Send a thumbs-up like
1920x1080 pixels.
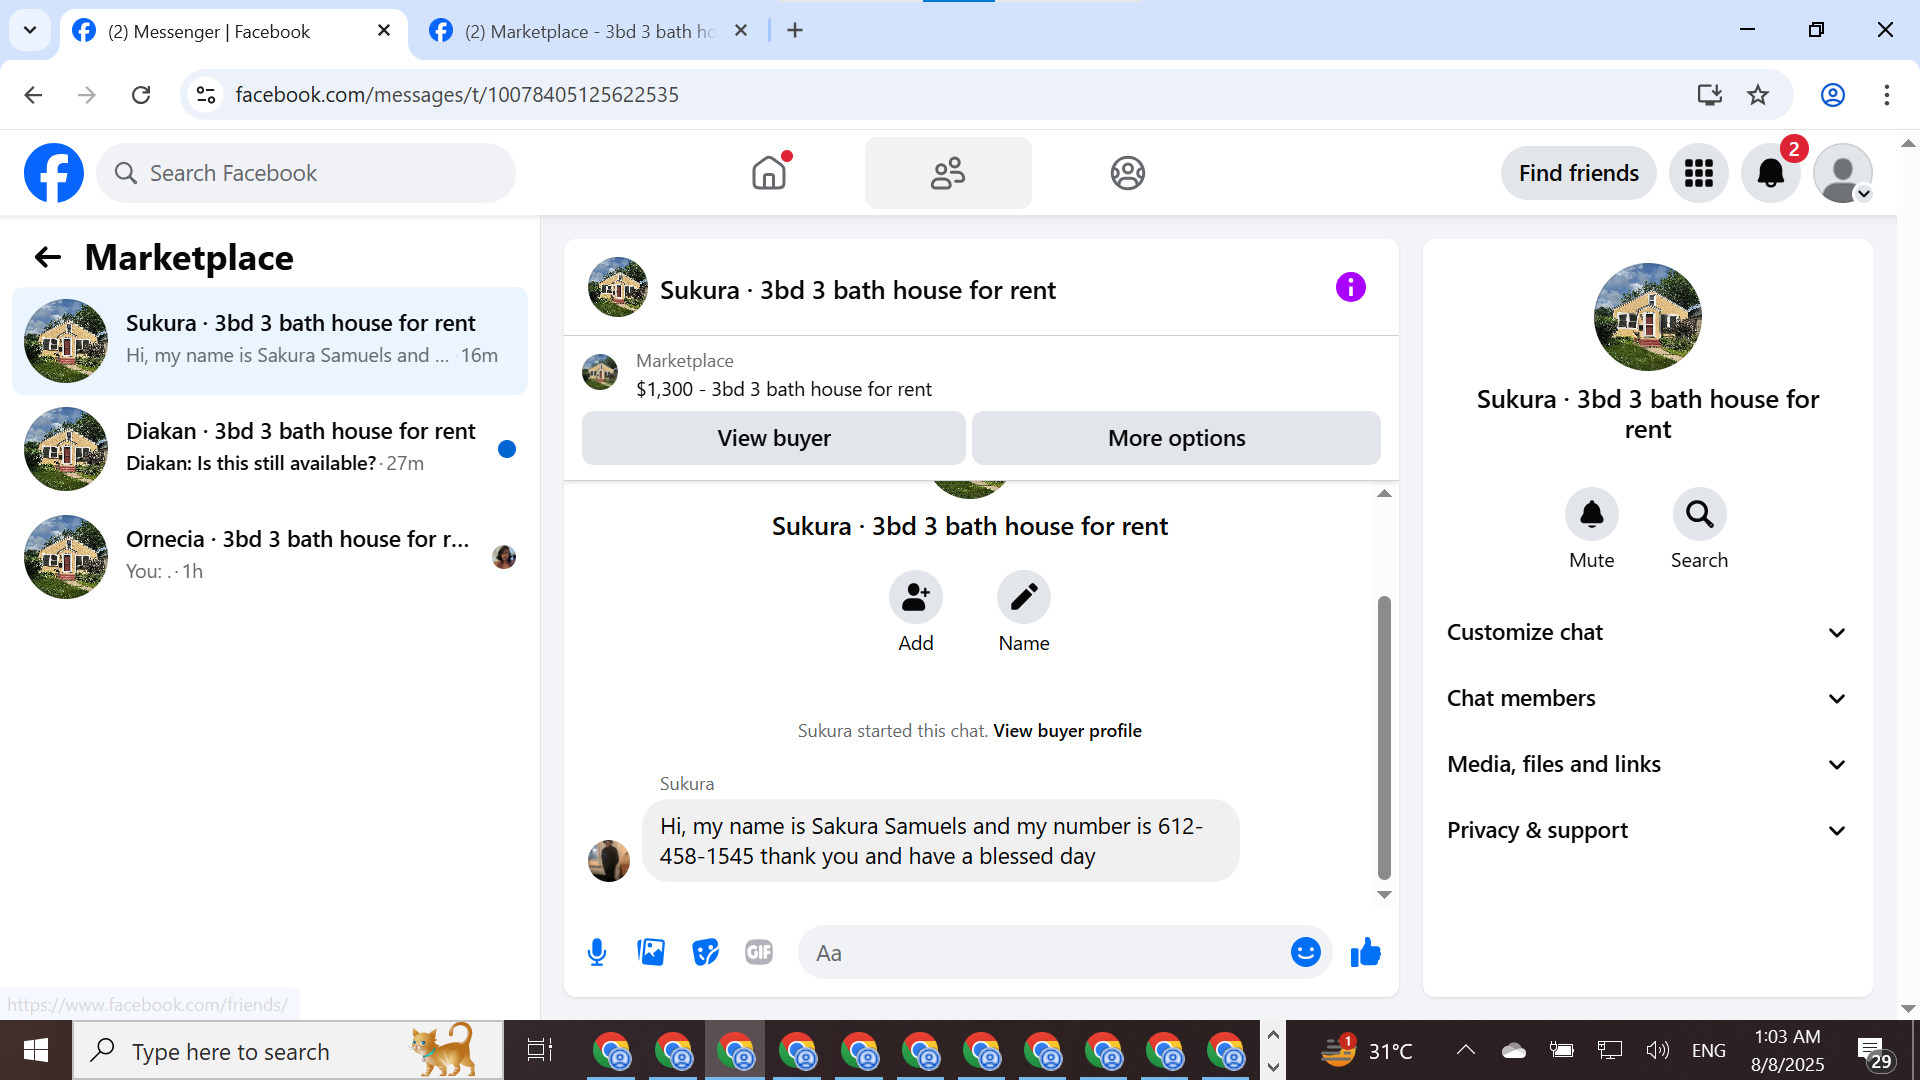coord(1365,952)
